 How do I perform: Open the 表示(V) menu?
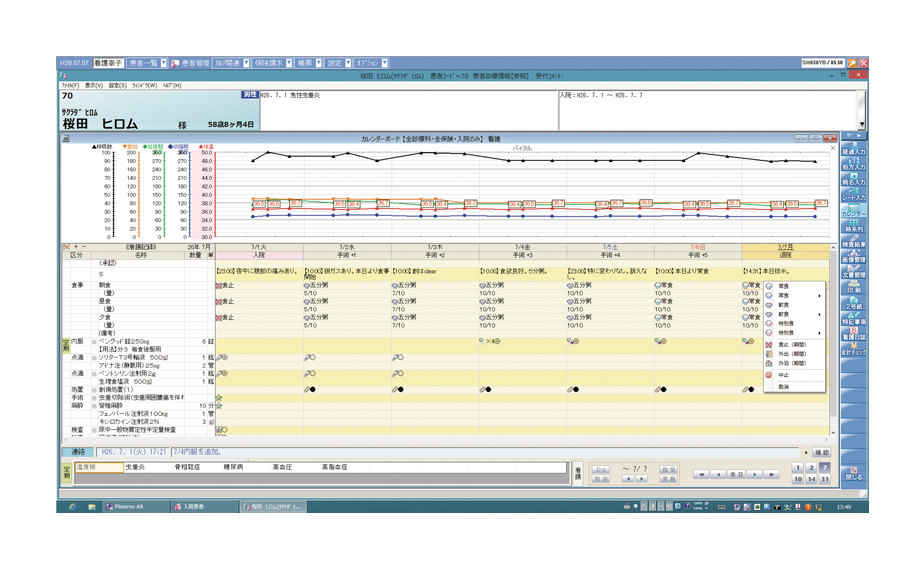(x=94, y=85)
